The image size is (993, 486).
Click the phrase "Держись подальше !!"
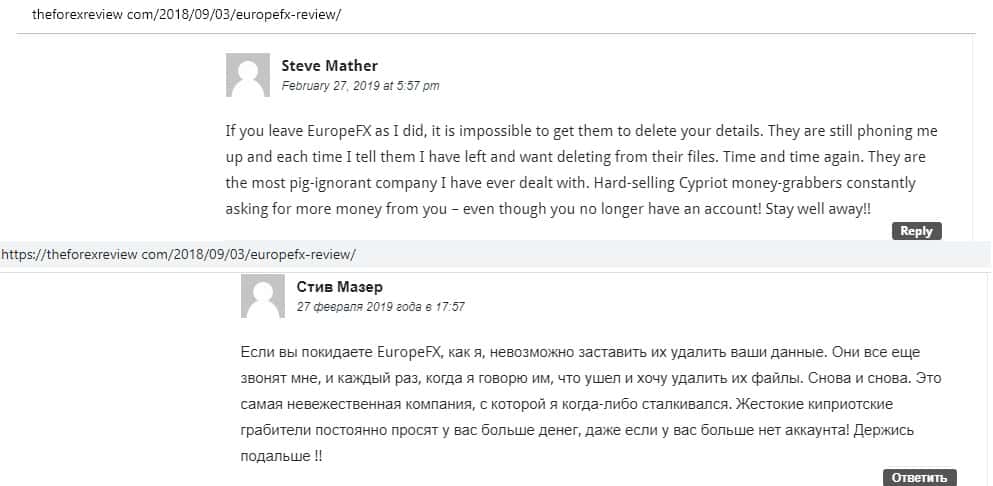(870, 430)
